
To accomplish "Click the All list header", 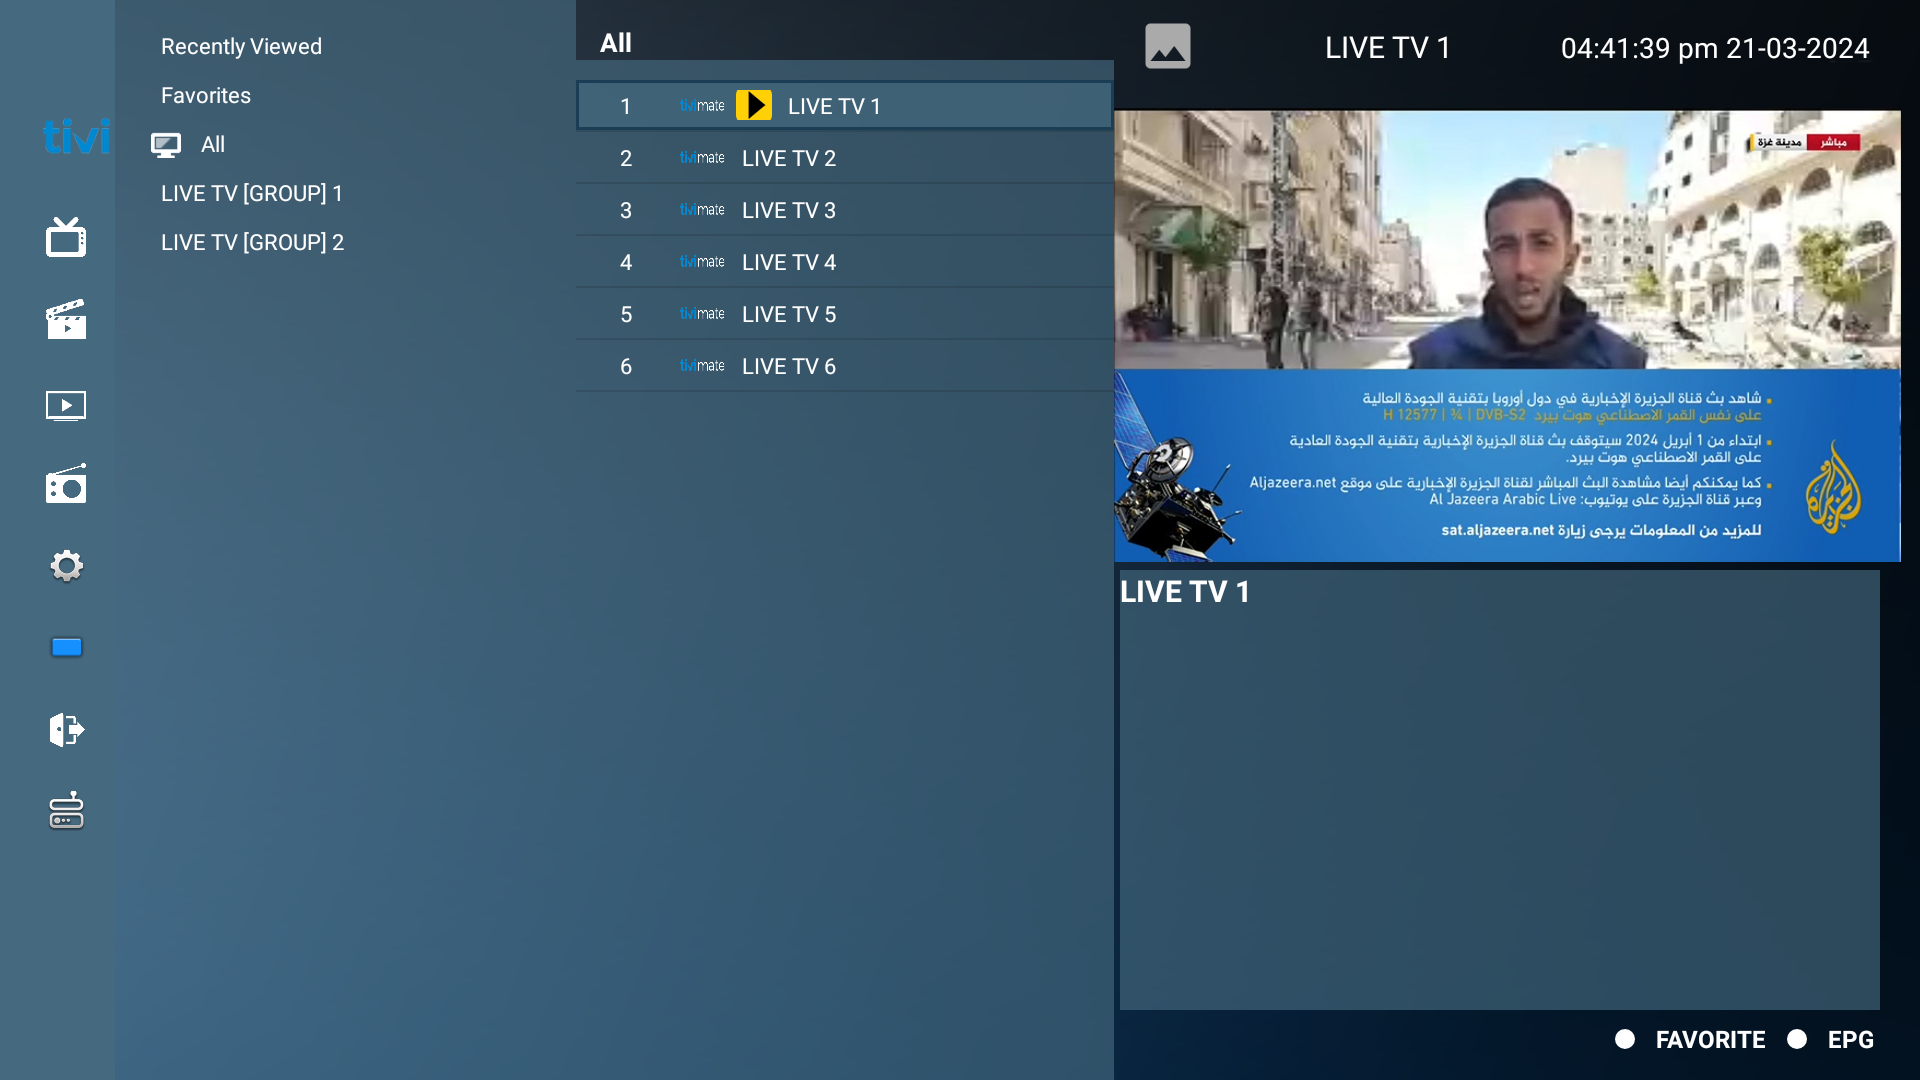I will click(616, 43).
